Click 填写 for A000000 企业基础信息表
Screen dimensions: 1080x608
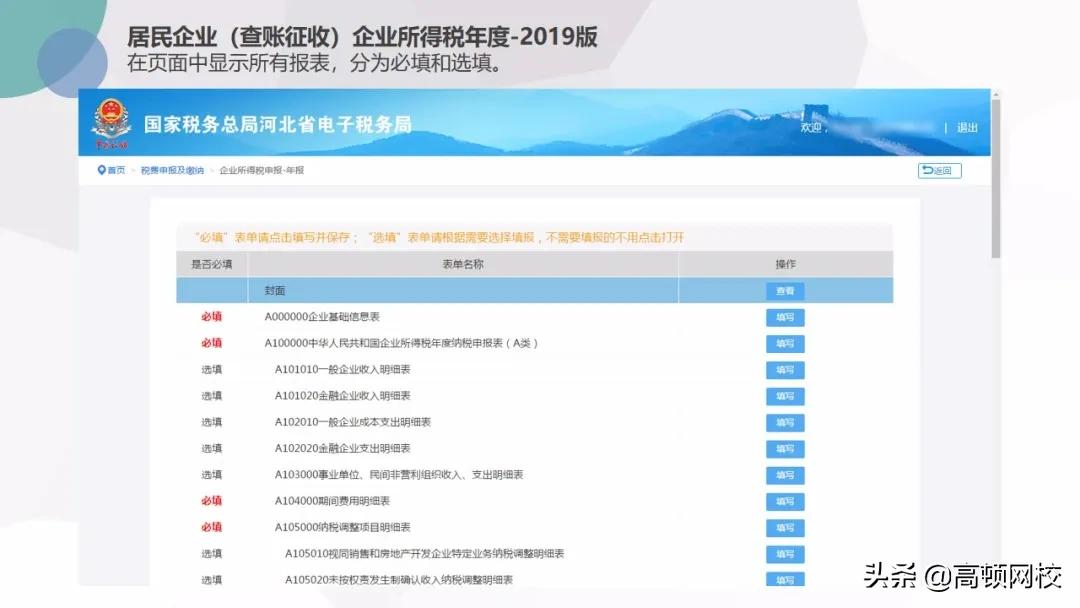coord(784,317)
